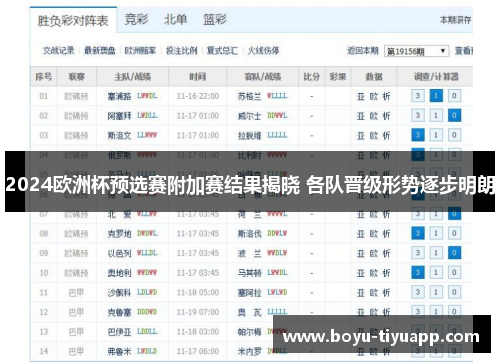500x362 pixels.
Task: Select option 3 for match 09 以色列
Action: (418, 253)
